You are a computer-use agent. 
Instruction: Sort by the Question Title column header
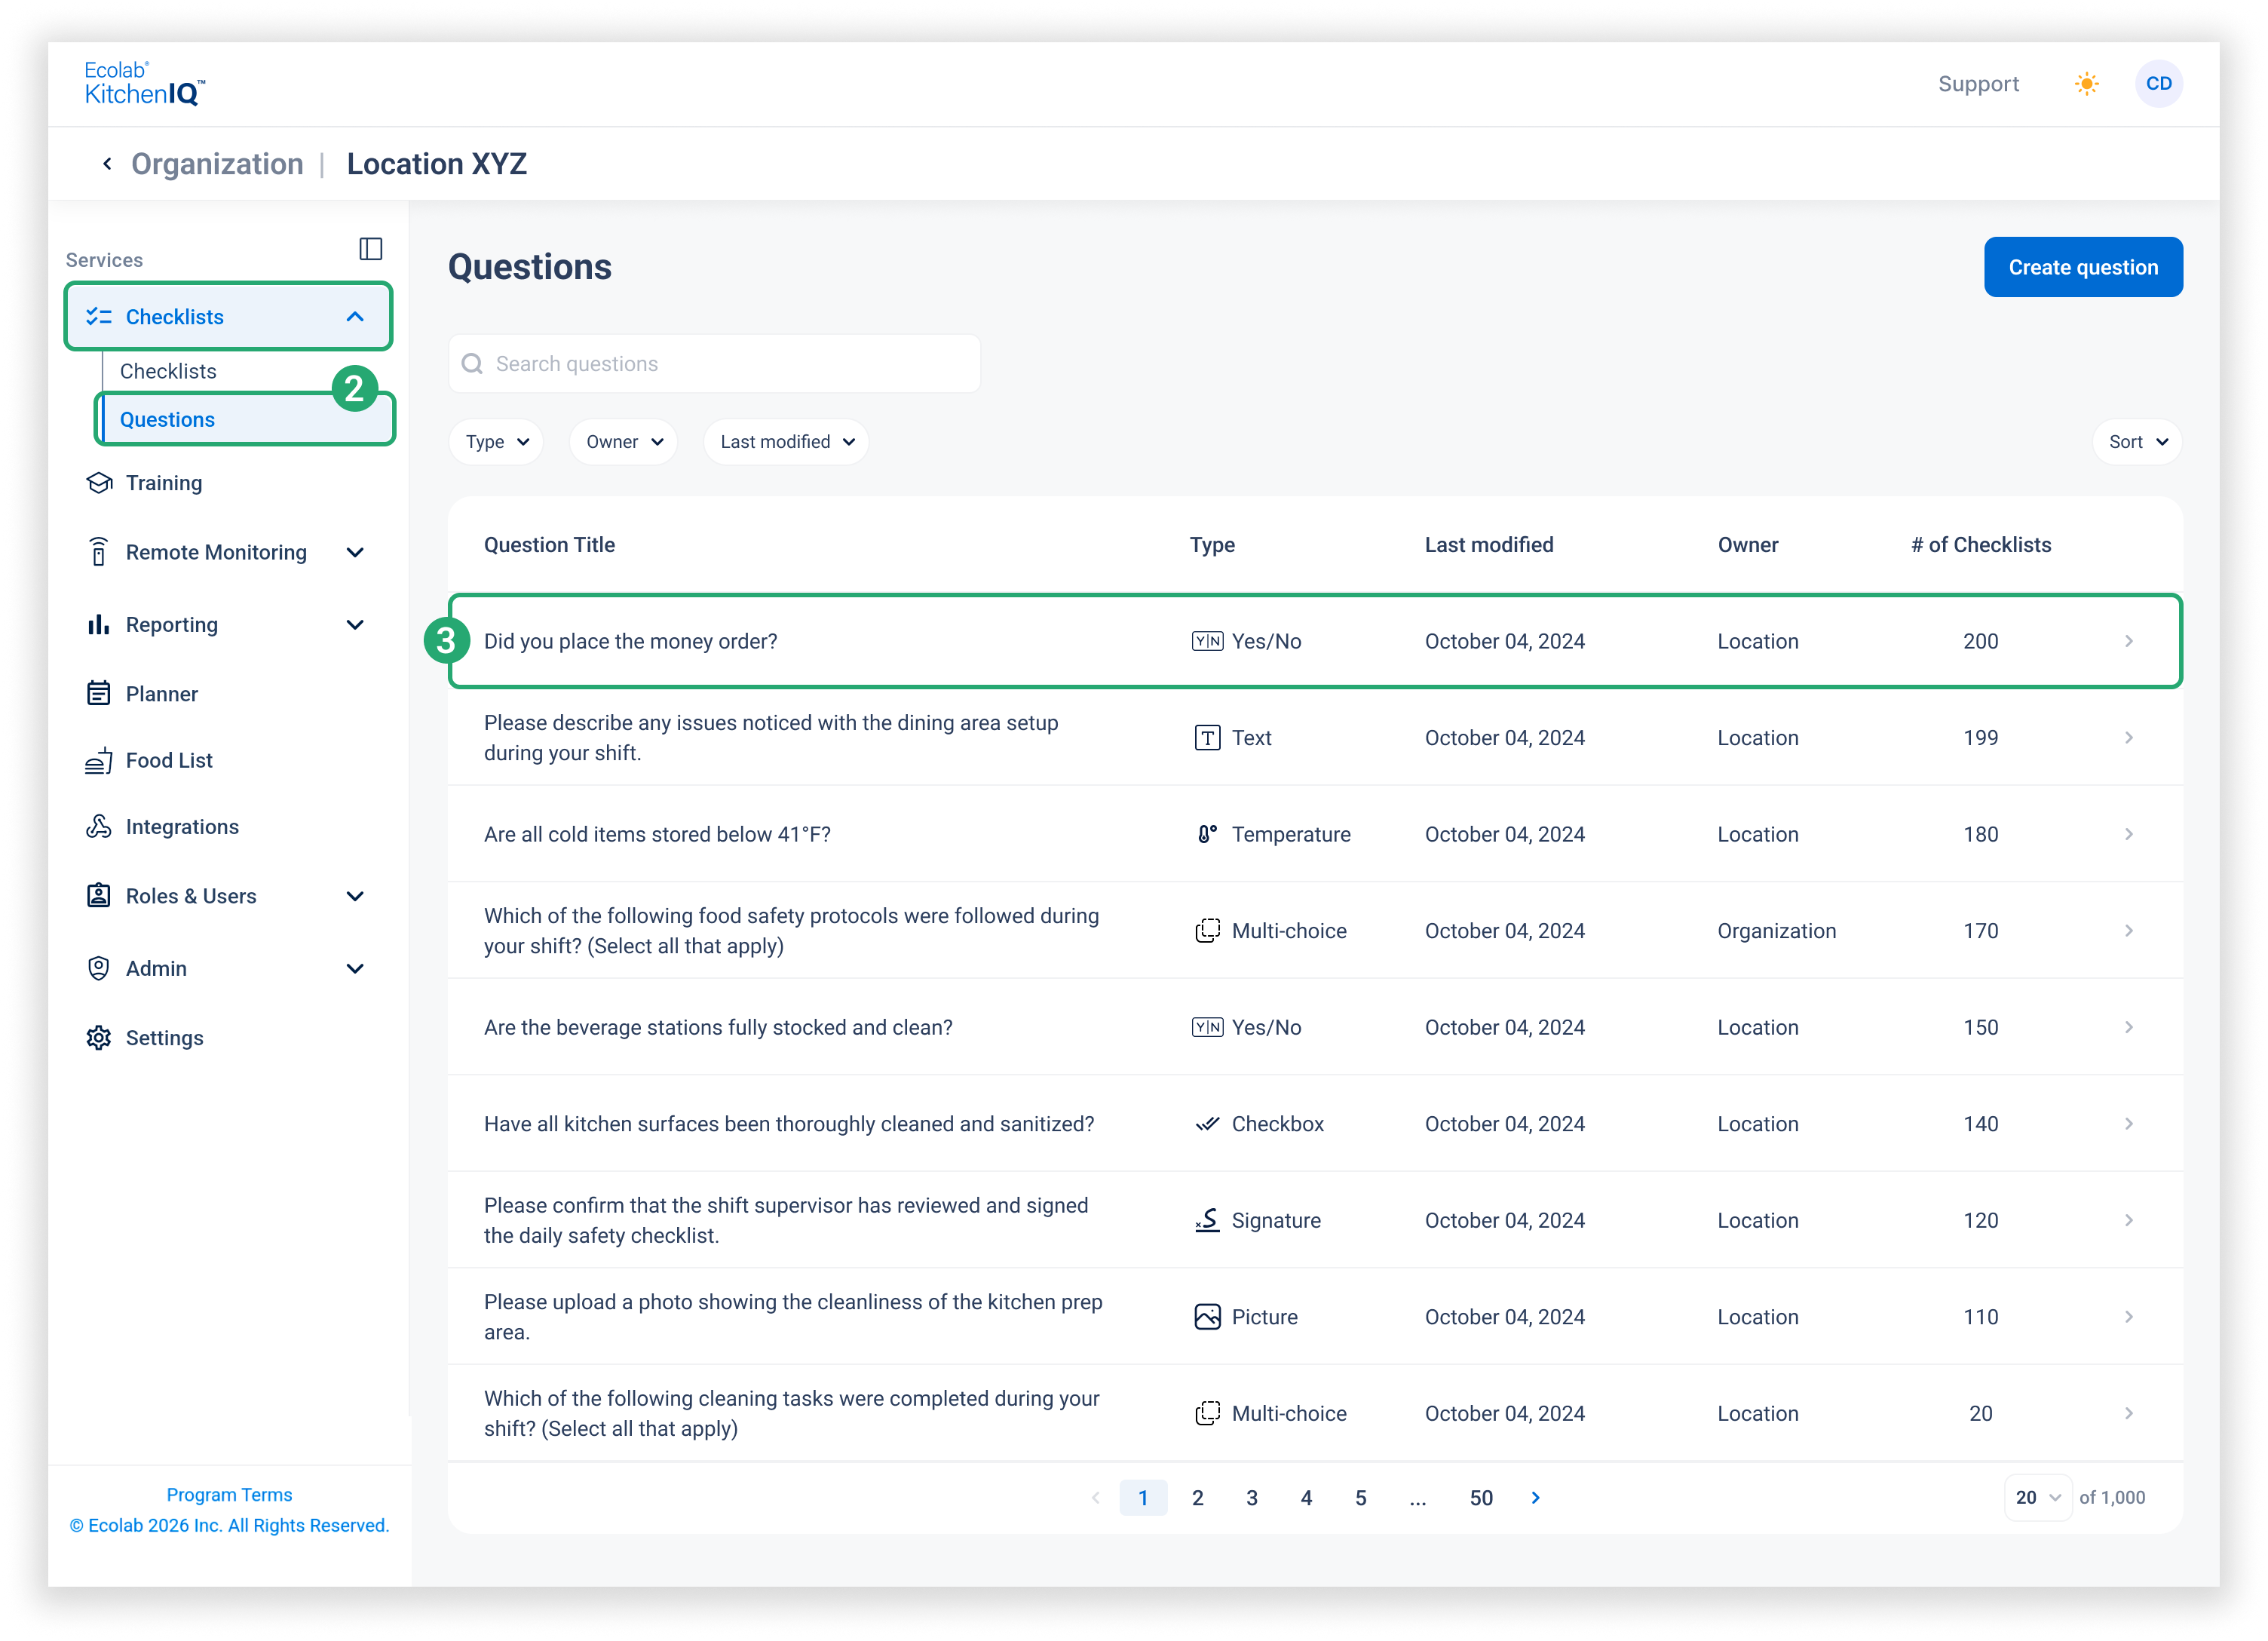point(549,545)
